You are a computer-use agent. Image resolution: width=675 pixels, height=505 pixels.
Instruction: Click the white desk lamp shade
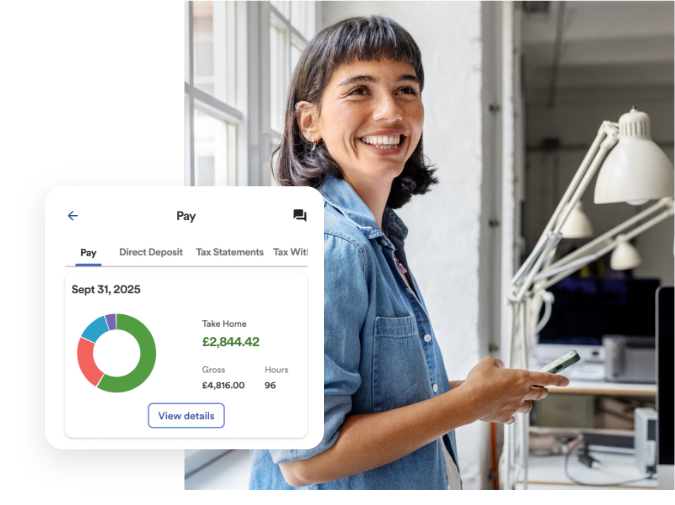[x=634, y=160]
